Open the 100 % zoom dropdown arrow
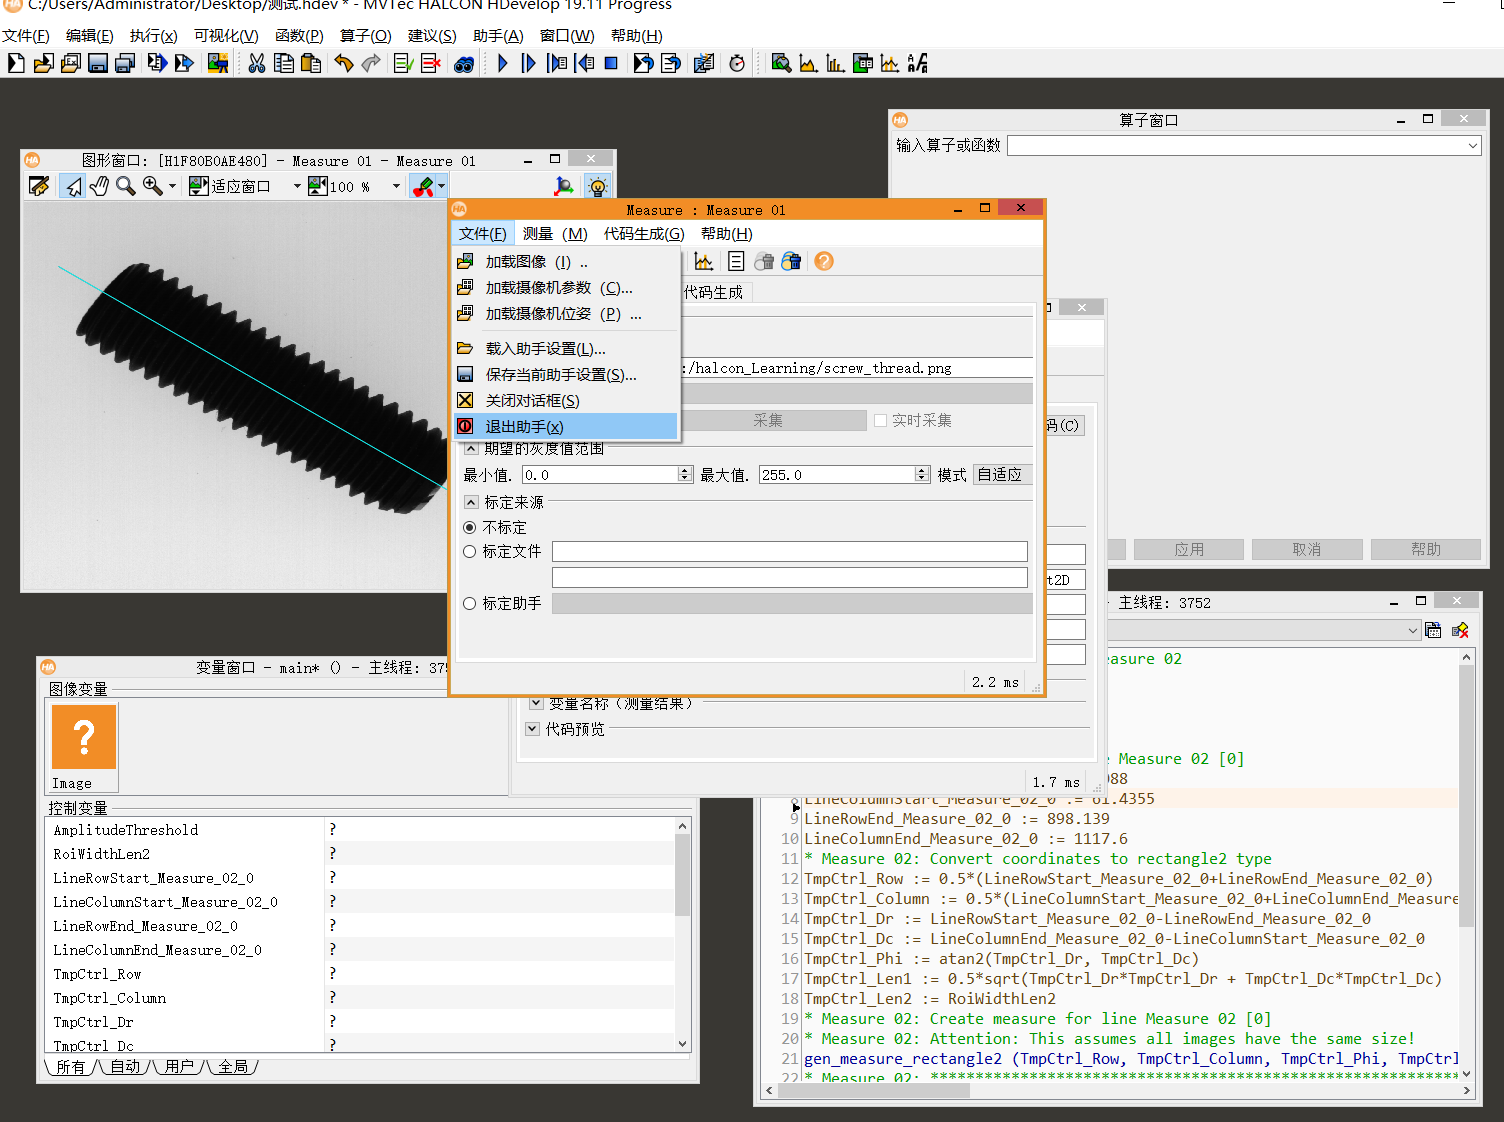This screenshot has width=1504, height=1122. point(396,186)
